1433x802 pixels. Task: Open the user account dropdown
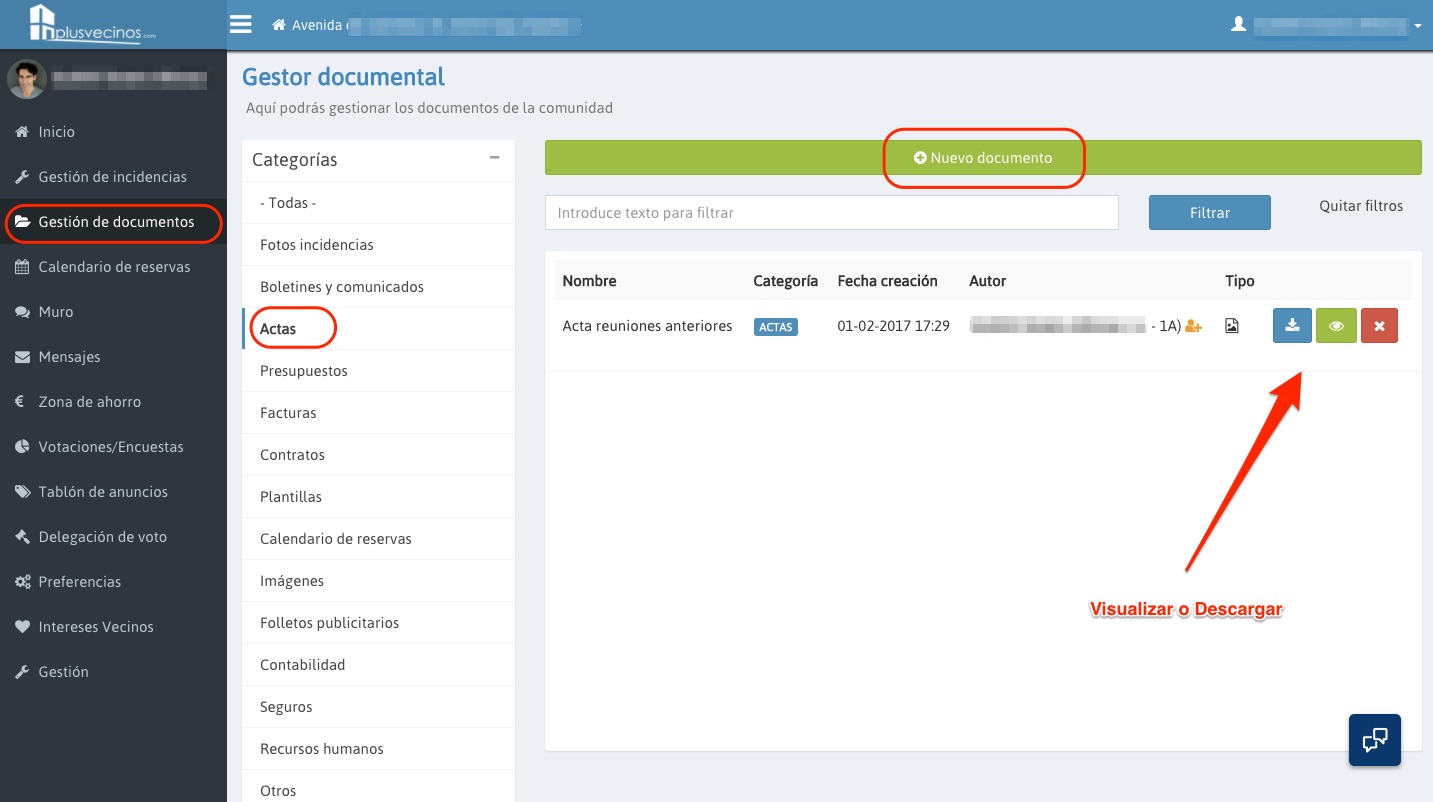pyautogui.click(x=1329, y=25)
